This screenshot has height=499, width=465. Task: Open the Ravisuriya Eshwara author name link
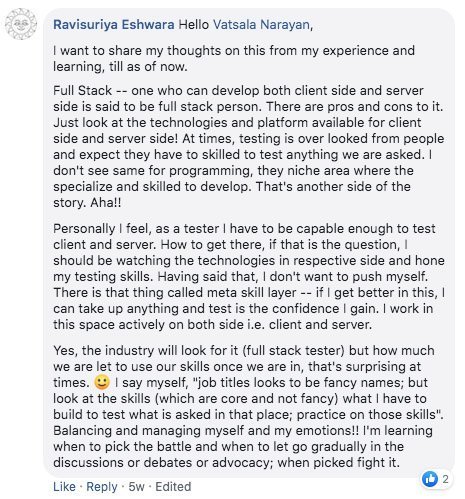pos(114,25)
